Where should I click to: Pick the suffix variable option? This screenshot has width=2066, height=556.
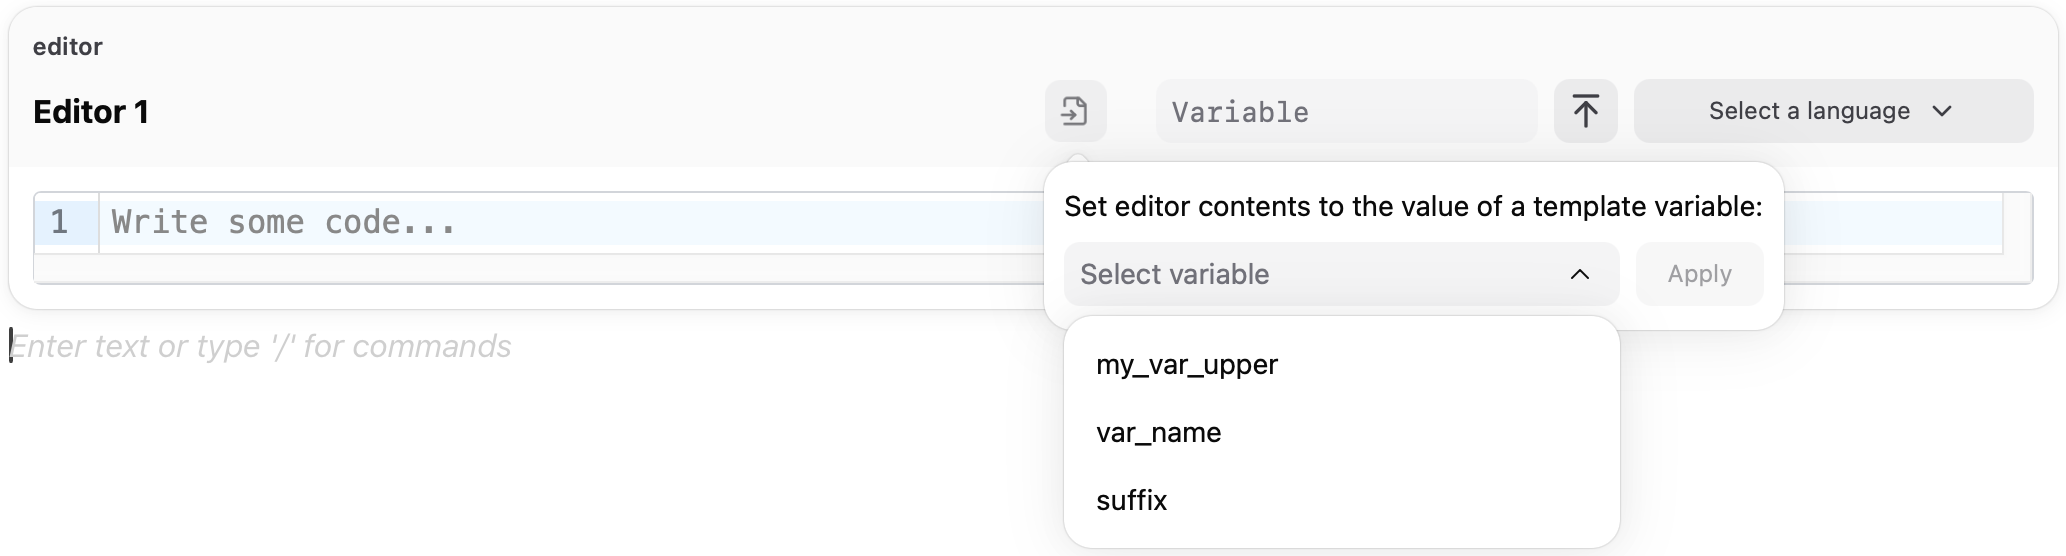(1131, 501)
